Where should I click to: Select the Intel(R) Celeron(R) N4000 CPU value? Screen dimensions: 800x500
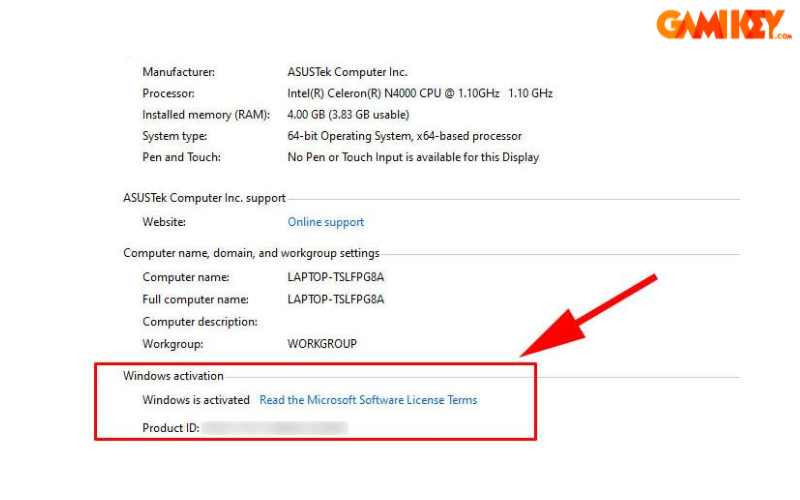click(420, 94)
